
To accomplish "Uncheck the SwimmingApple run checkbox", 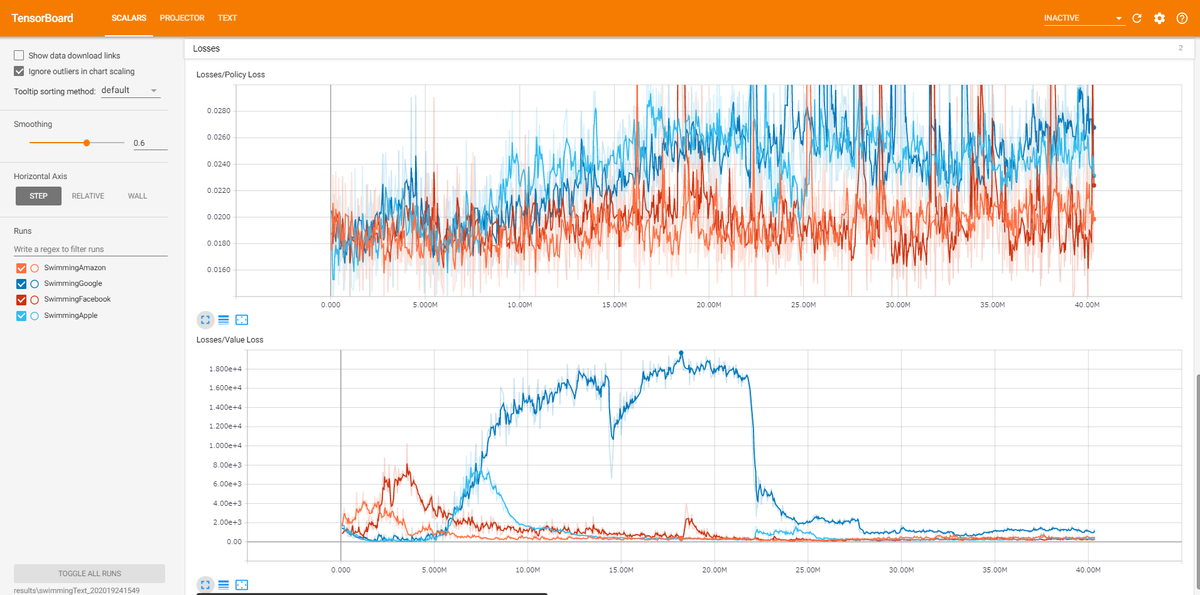I will (x=21, y=315).
